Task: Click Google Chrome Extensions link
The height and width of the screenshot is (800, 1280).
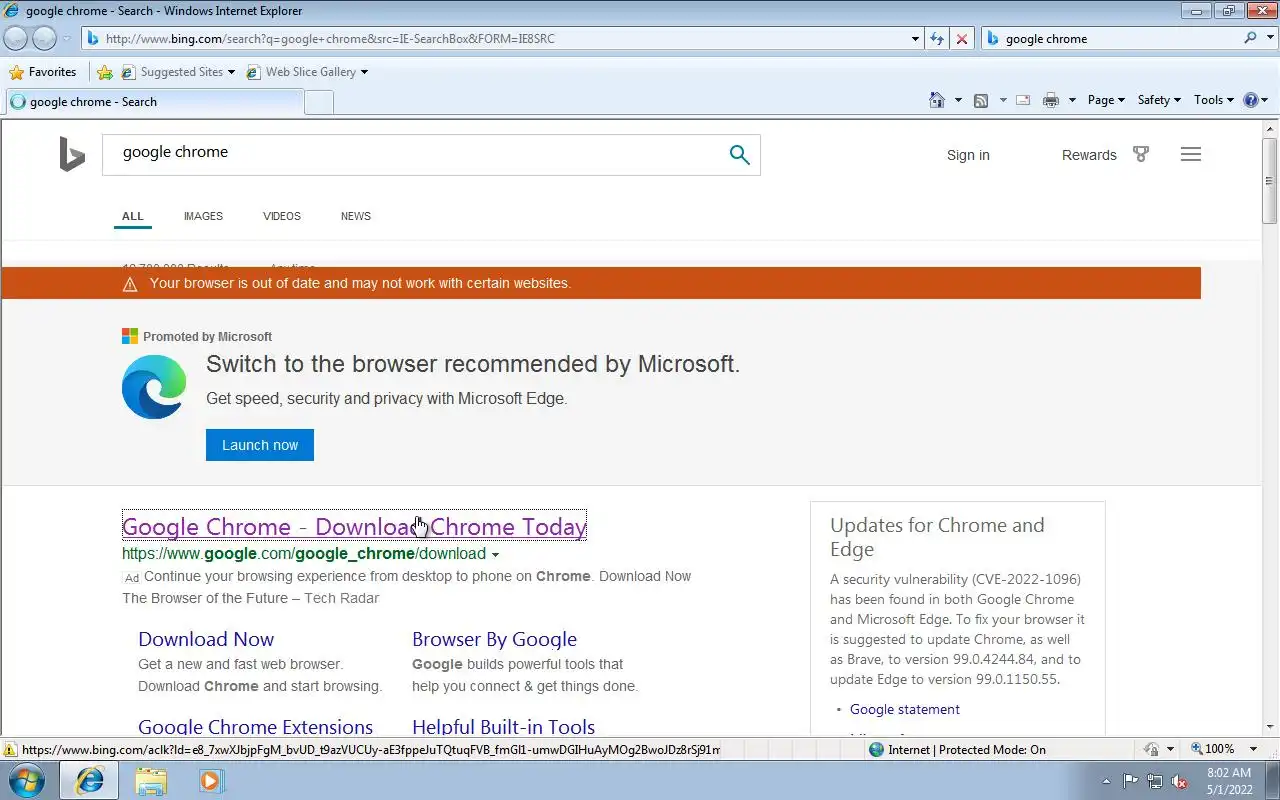Action: coord(256,727)
